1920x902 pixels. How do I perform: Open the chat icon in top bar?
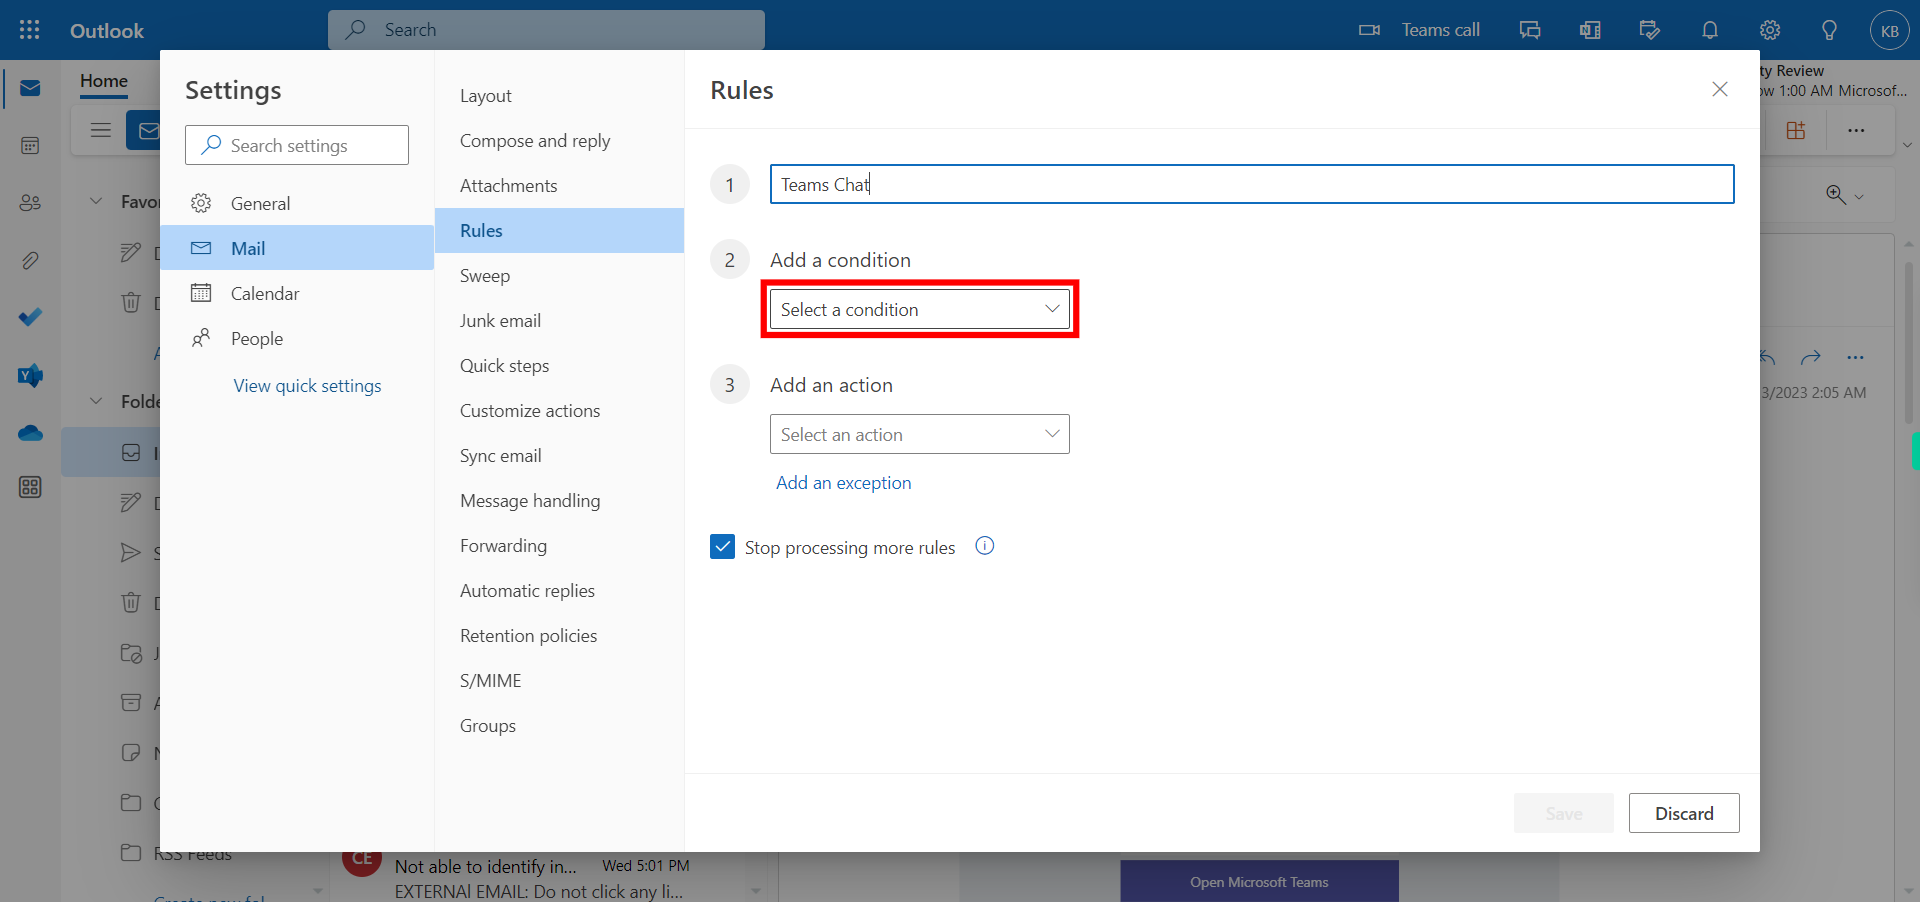[x=1530, y=30]
